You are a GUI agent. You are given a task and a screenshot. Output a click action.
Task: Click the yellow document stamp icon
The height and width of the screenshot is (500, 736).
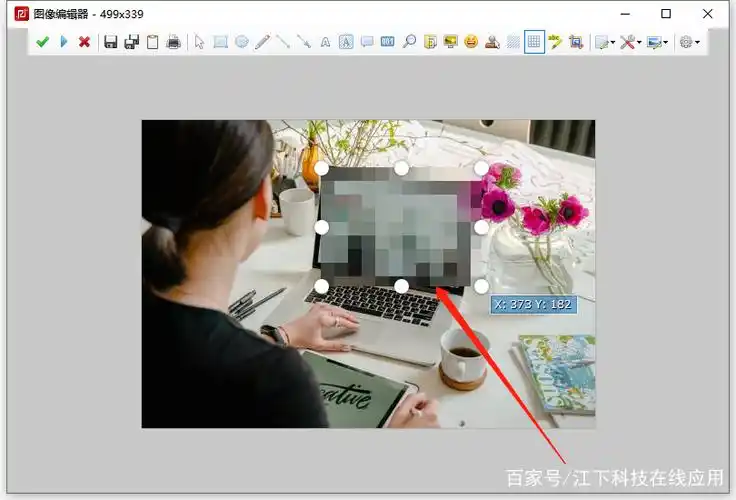pyautogui.click(x=430, y=42)
